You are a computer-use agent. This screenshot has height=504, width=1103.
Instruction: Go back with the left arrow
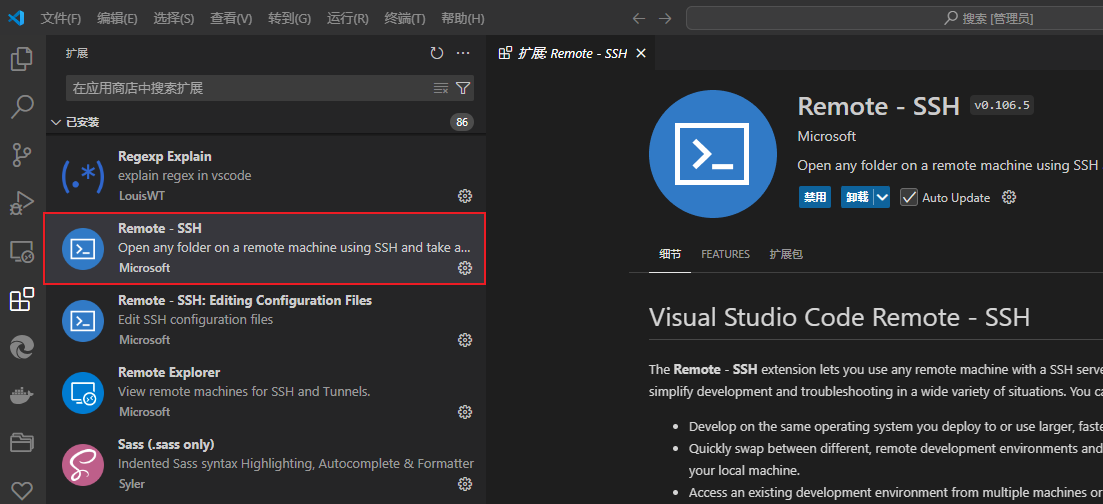click(x=639, y=18)
